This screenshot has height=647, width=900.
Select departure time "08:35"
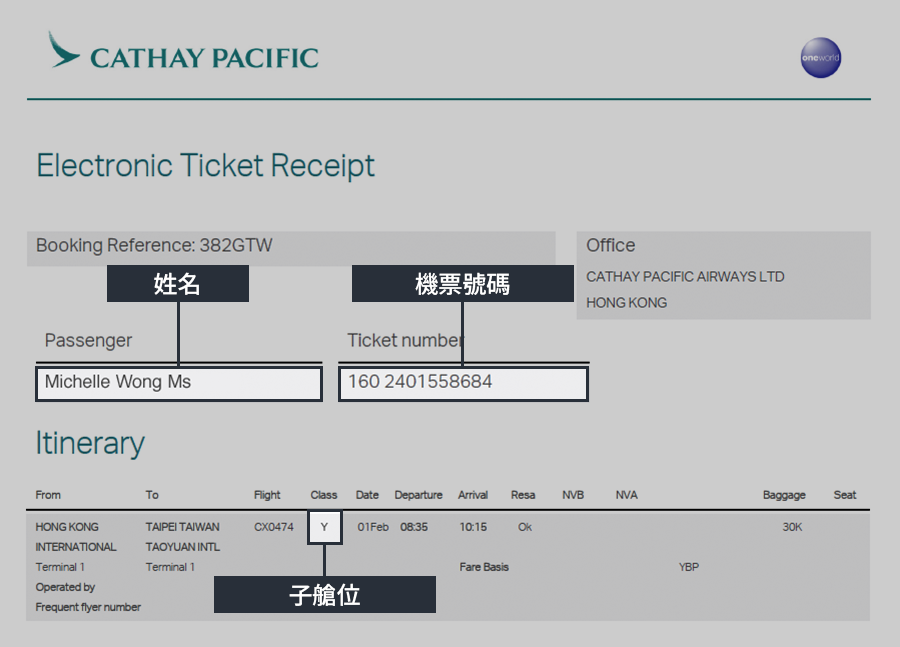(x=414, y=527)
